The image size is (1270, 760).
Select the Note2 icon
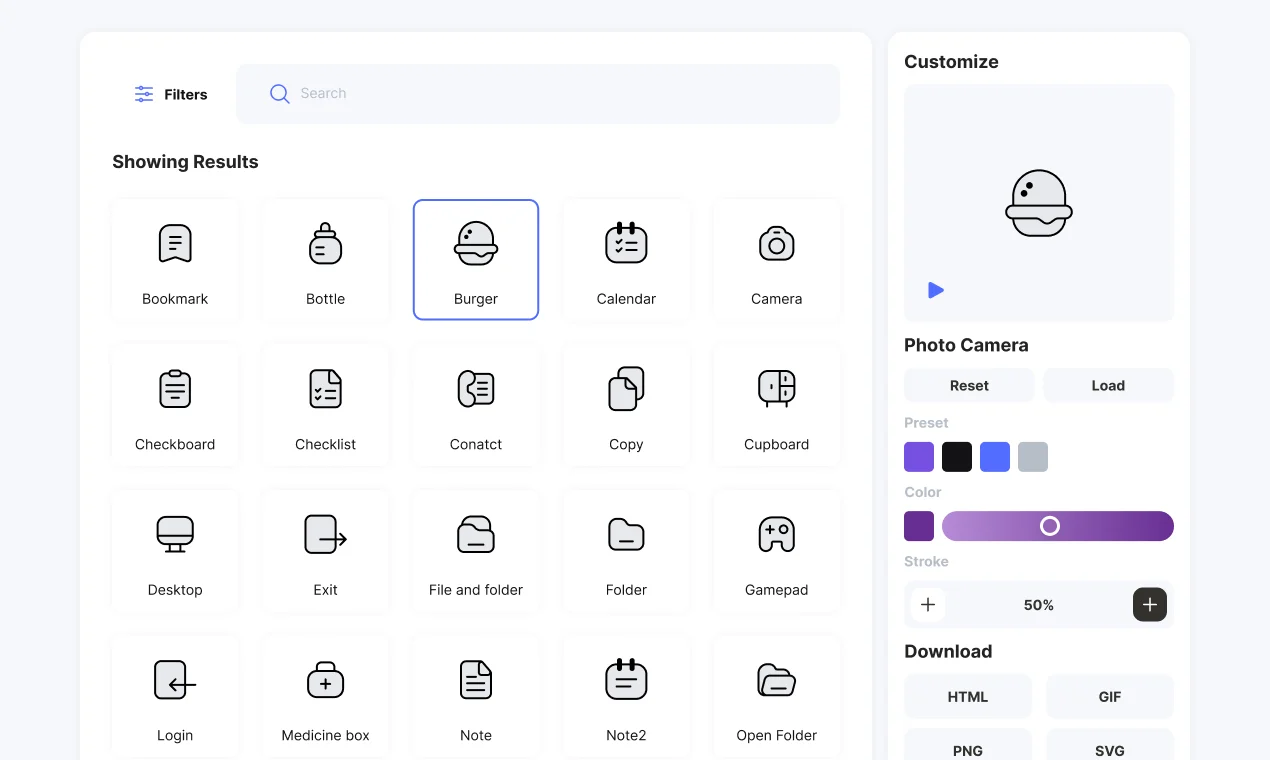pos(626,695)
